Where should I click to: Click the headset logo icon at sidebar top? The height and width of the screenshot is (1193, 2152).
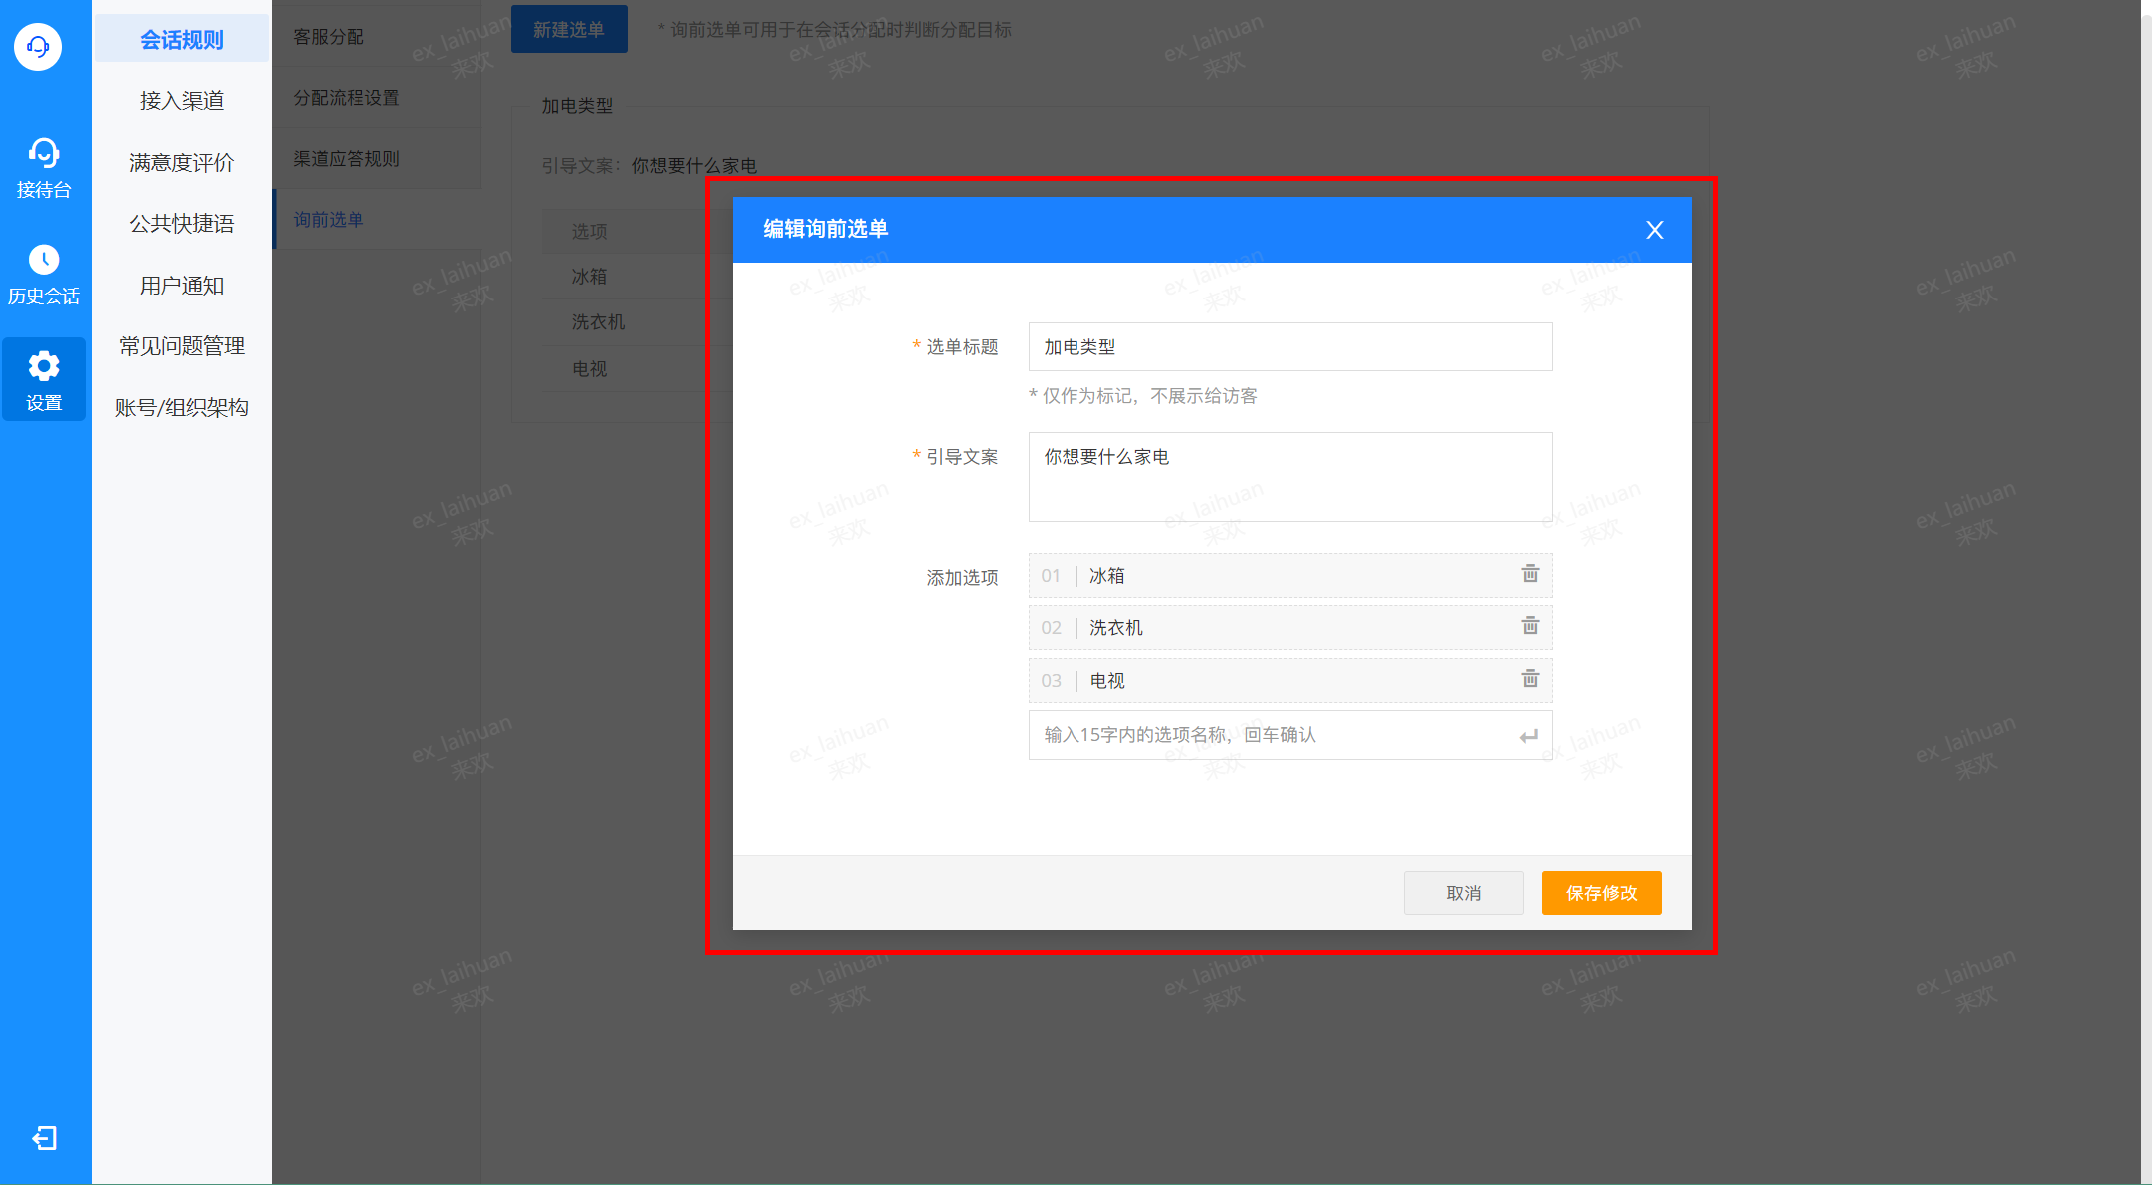coord(38,46)
